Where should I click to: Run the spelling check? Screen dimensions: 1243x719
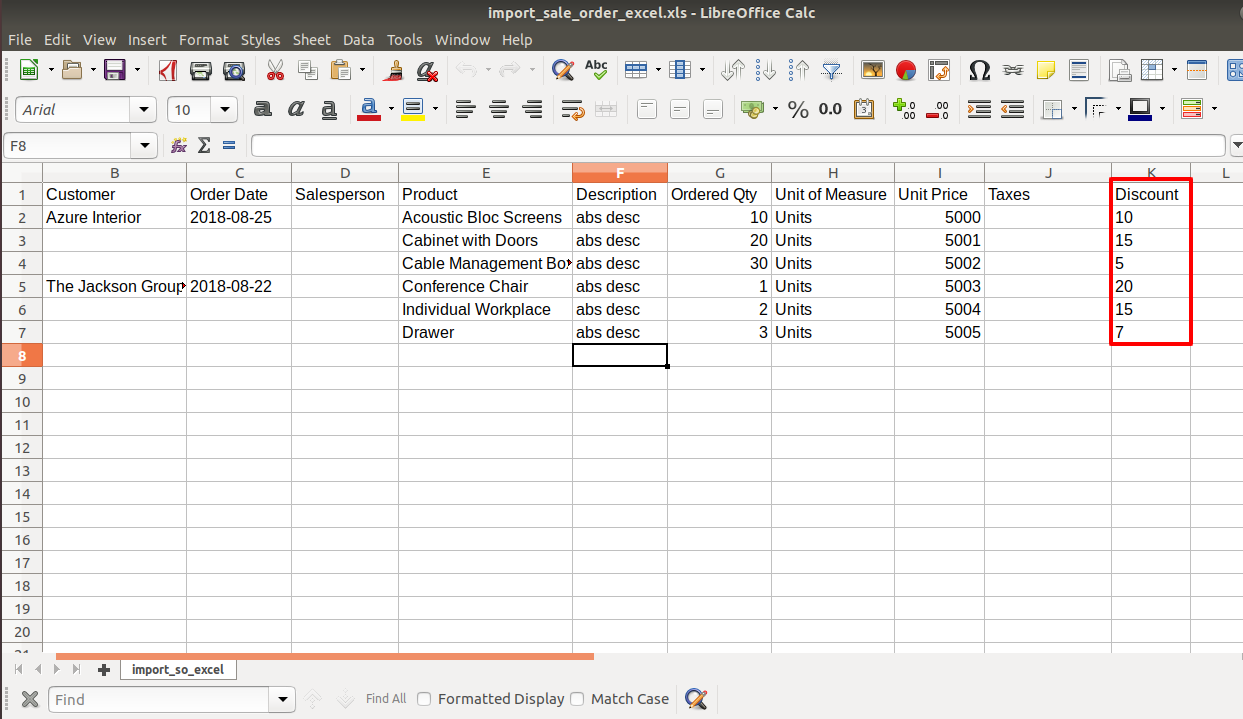tap(596, 70)
